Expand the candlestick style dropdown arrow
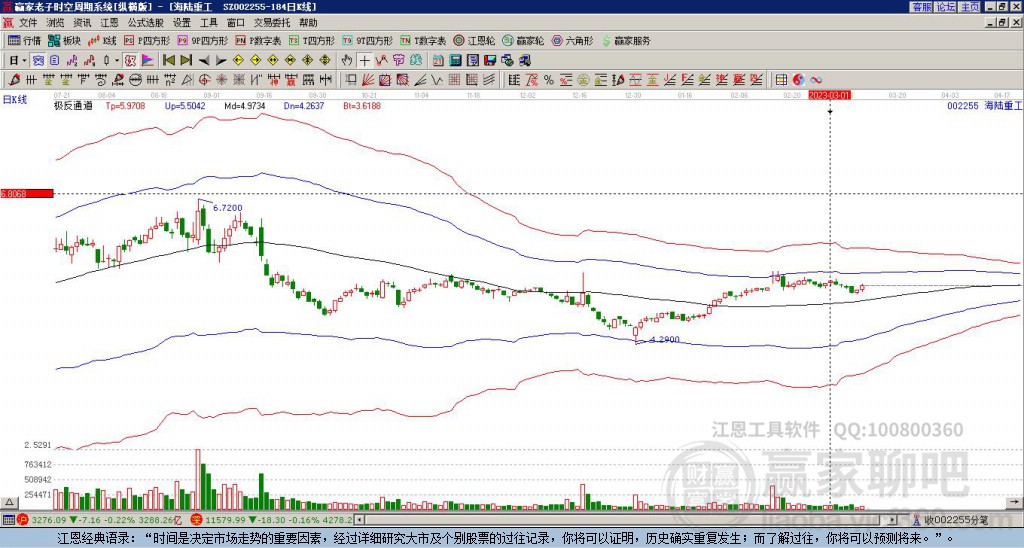This screenshot has width=1024, height=548. [x=117, y=61]
